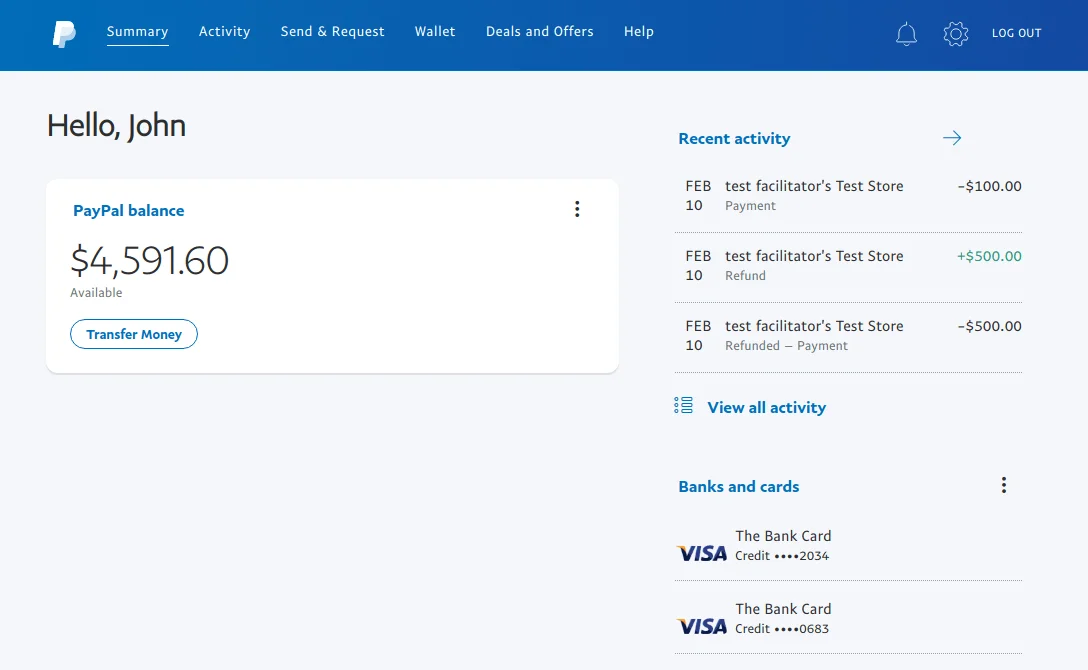This screenshot has height=670, width=1088.
Task: Open the notifications bell
Action: [906, 34]
